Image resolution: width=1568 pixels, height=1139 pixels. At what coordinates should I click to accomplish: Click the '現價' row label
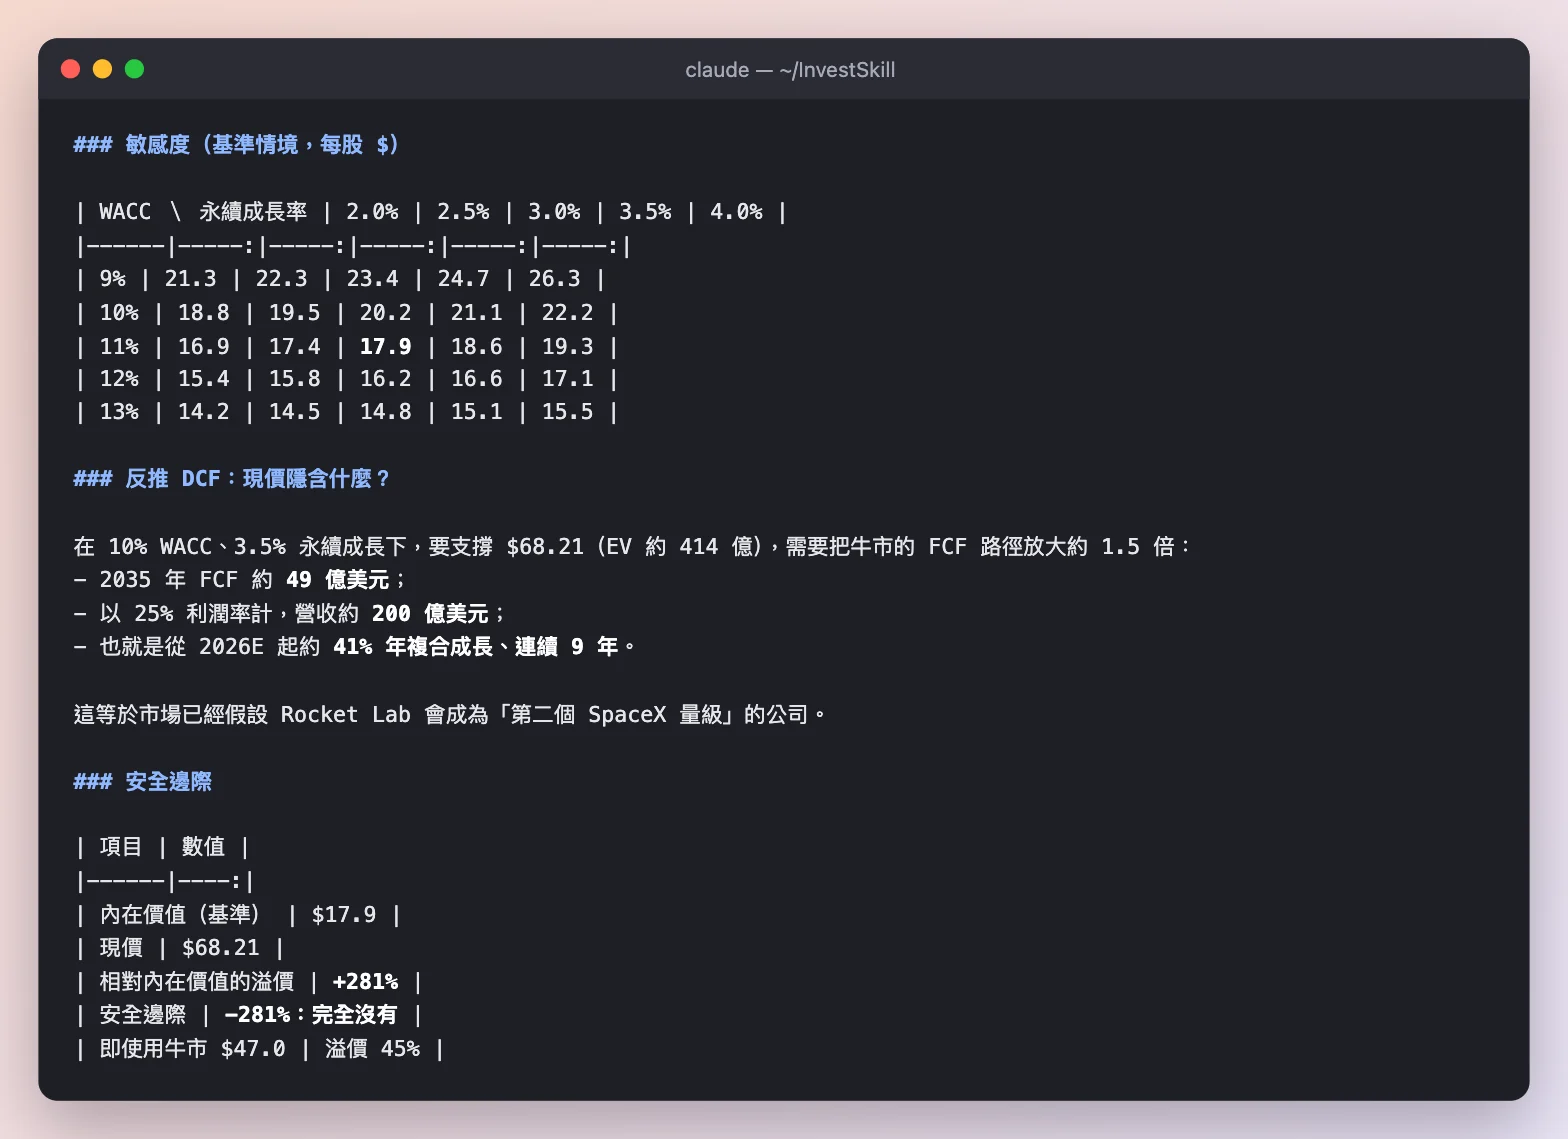[121, 948]
